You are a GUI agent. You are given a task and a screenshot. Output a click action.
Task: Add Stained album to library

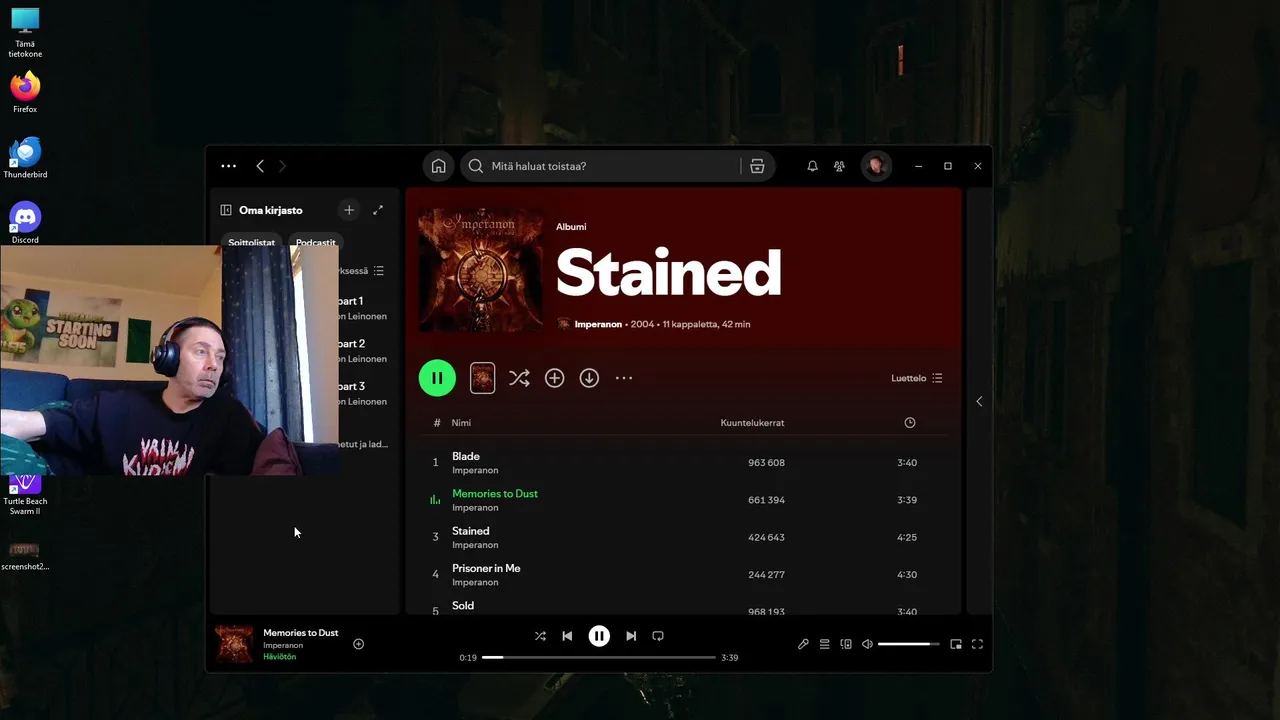[554, 378]
